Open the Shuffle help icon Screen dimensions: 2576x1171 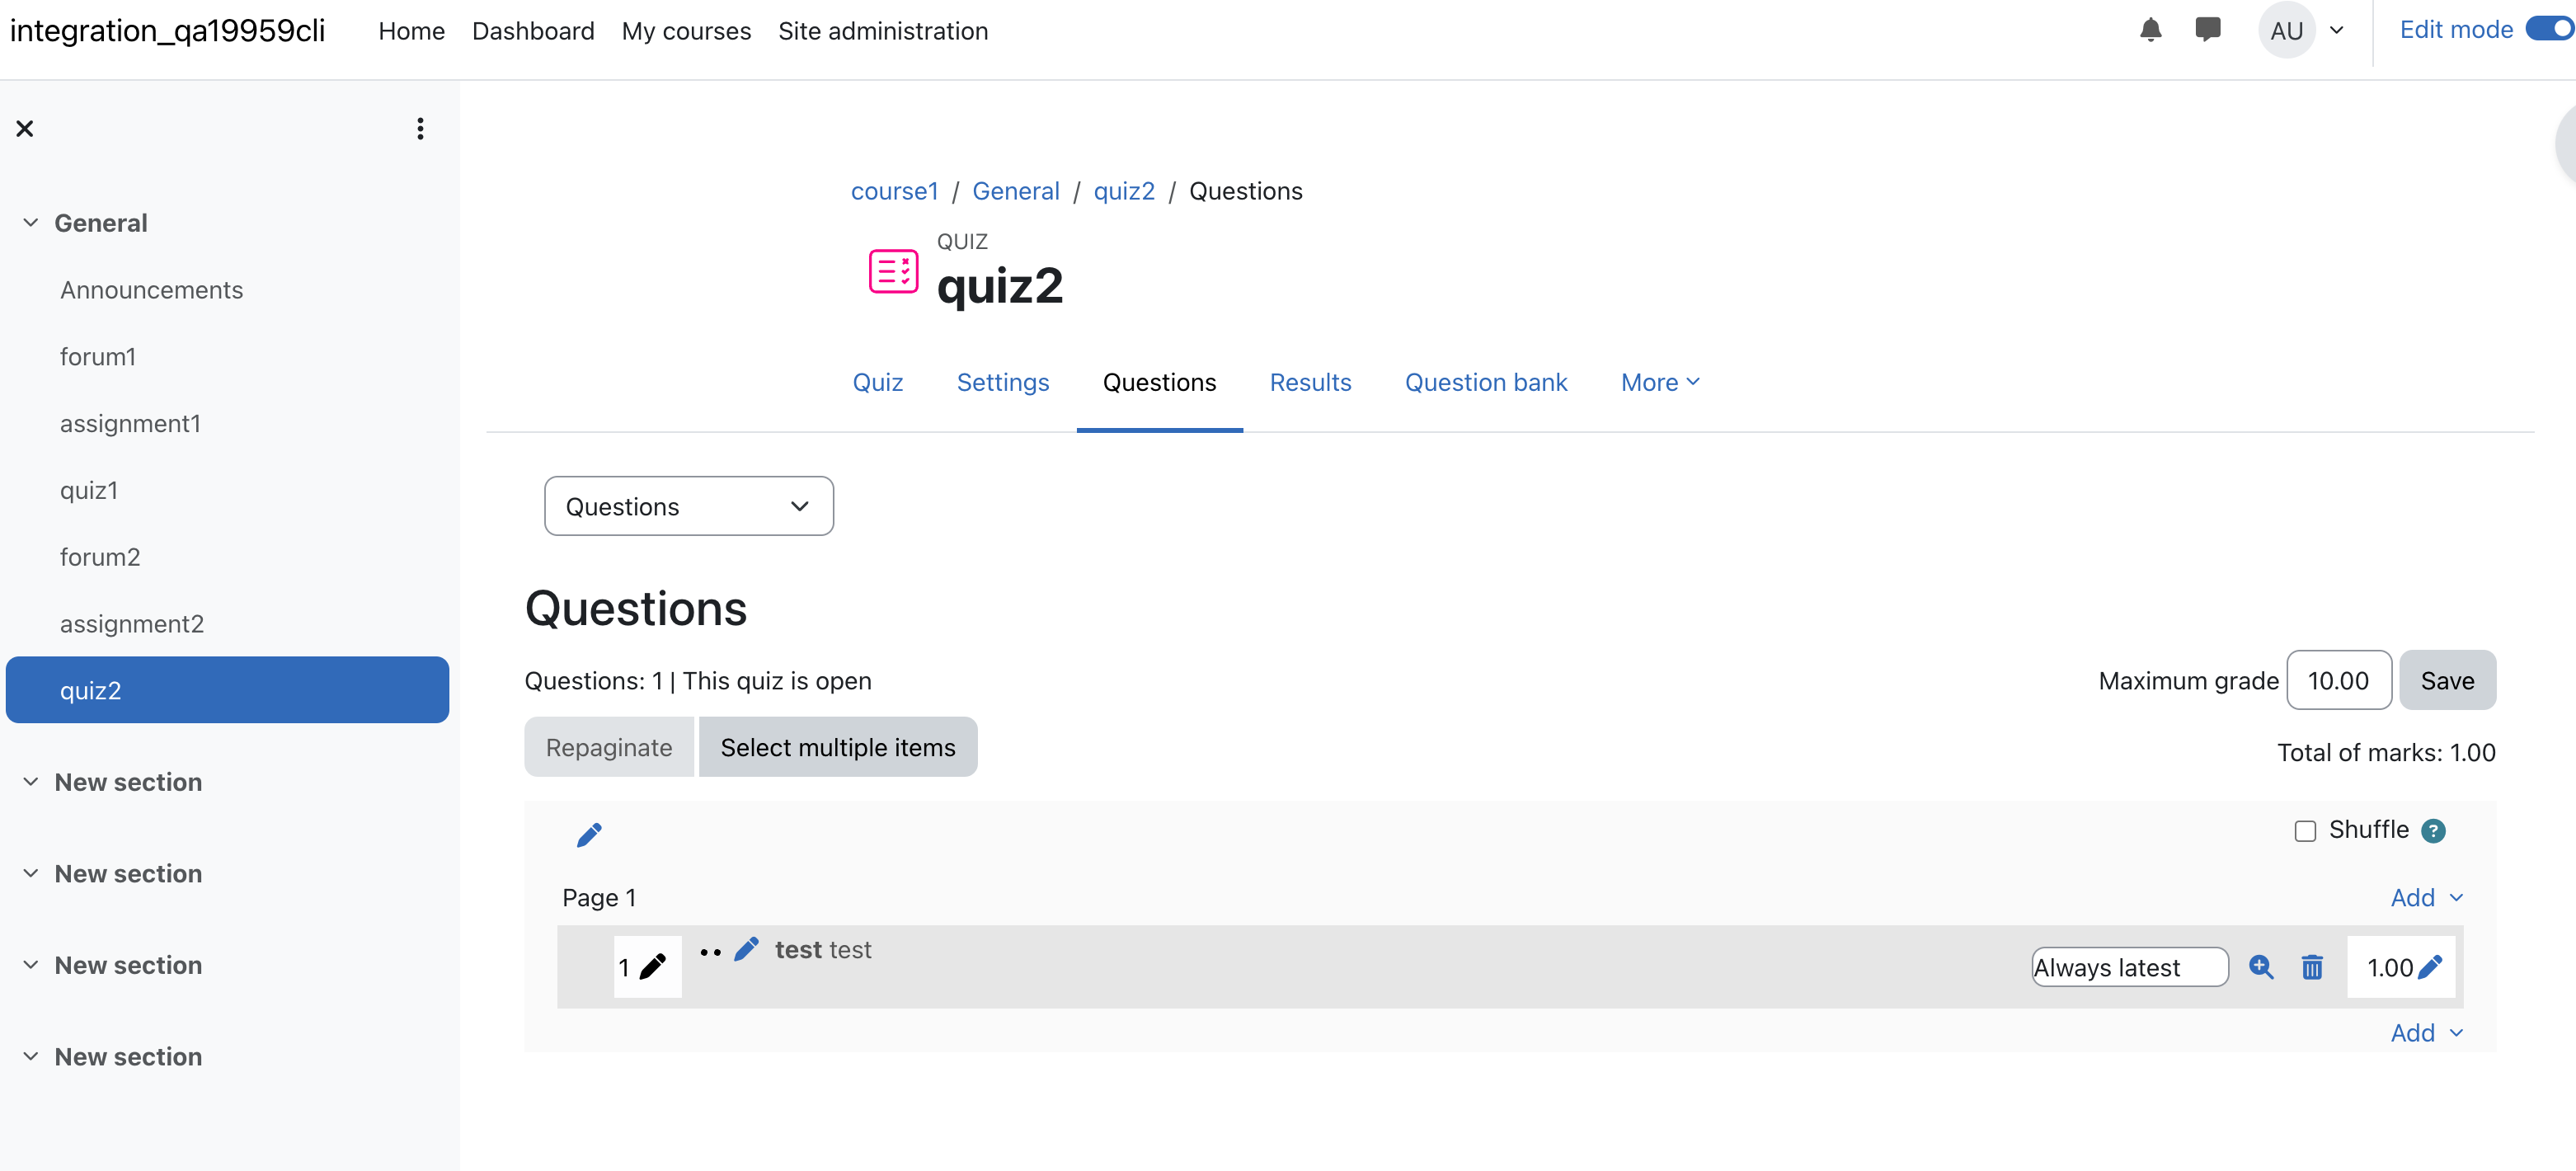coord(2433,831)
